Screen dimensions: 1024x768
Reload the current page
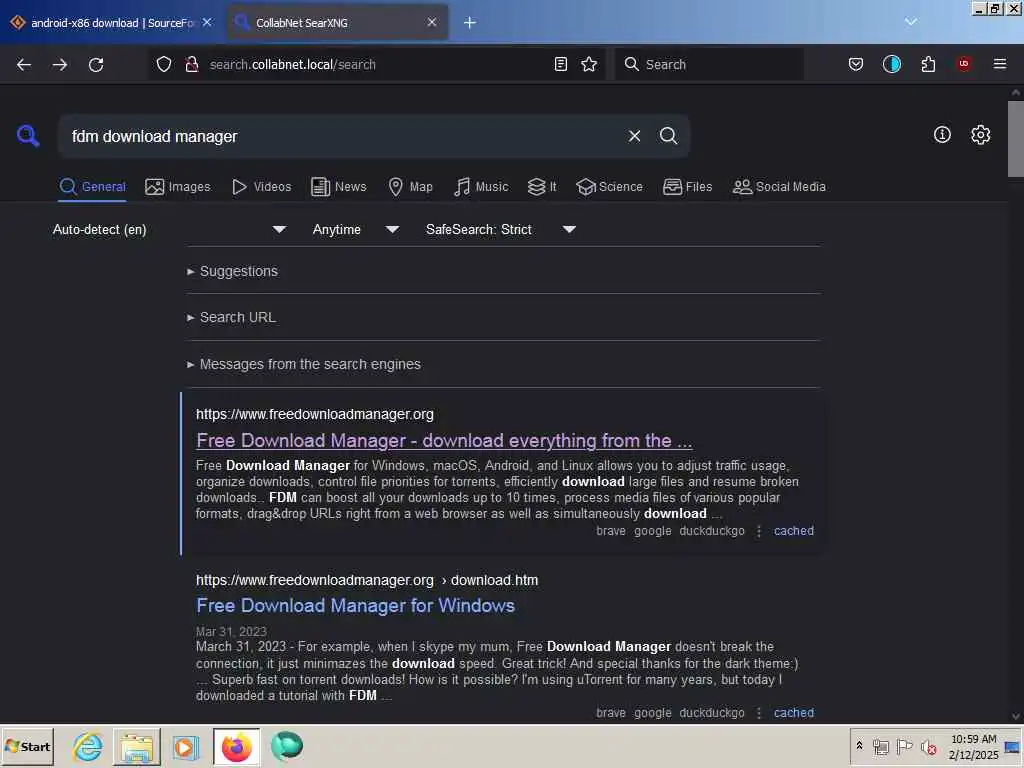pos(96,64)
